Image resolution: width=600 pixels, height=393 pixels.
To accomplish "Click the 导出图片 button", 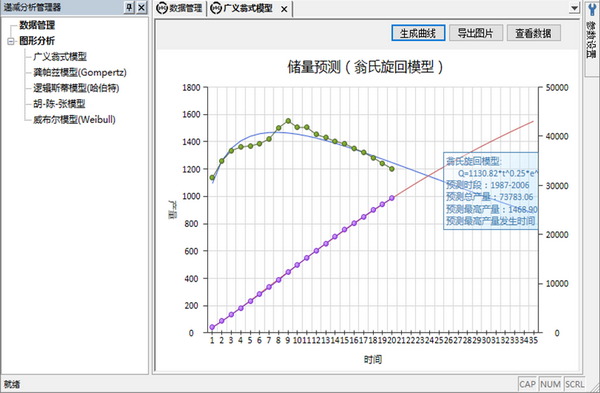I will [x=476, y=33].
